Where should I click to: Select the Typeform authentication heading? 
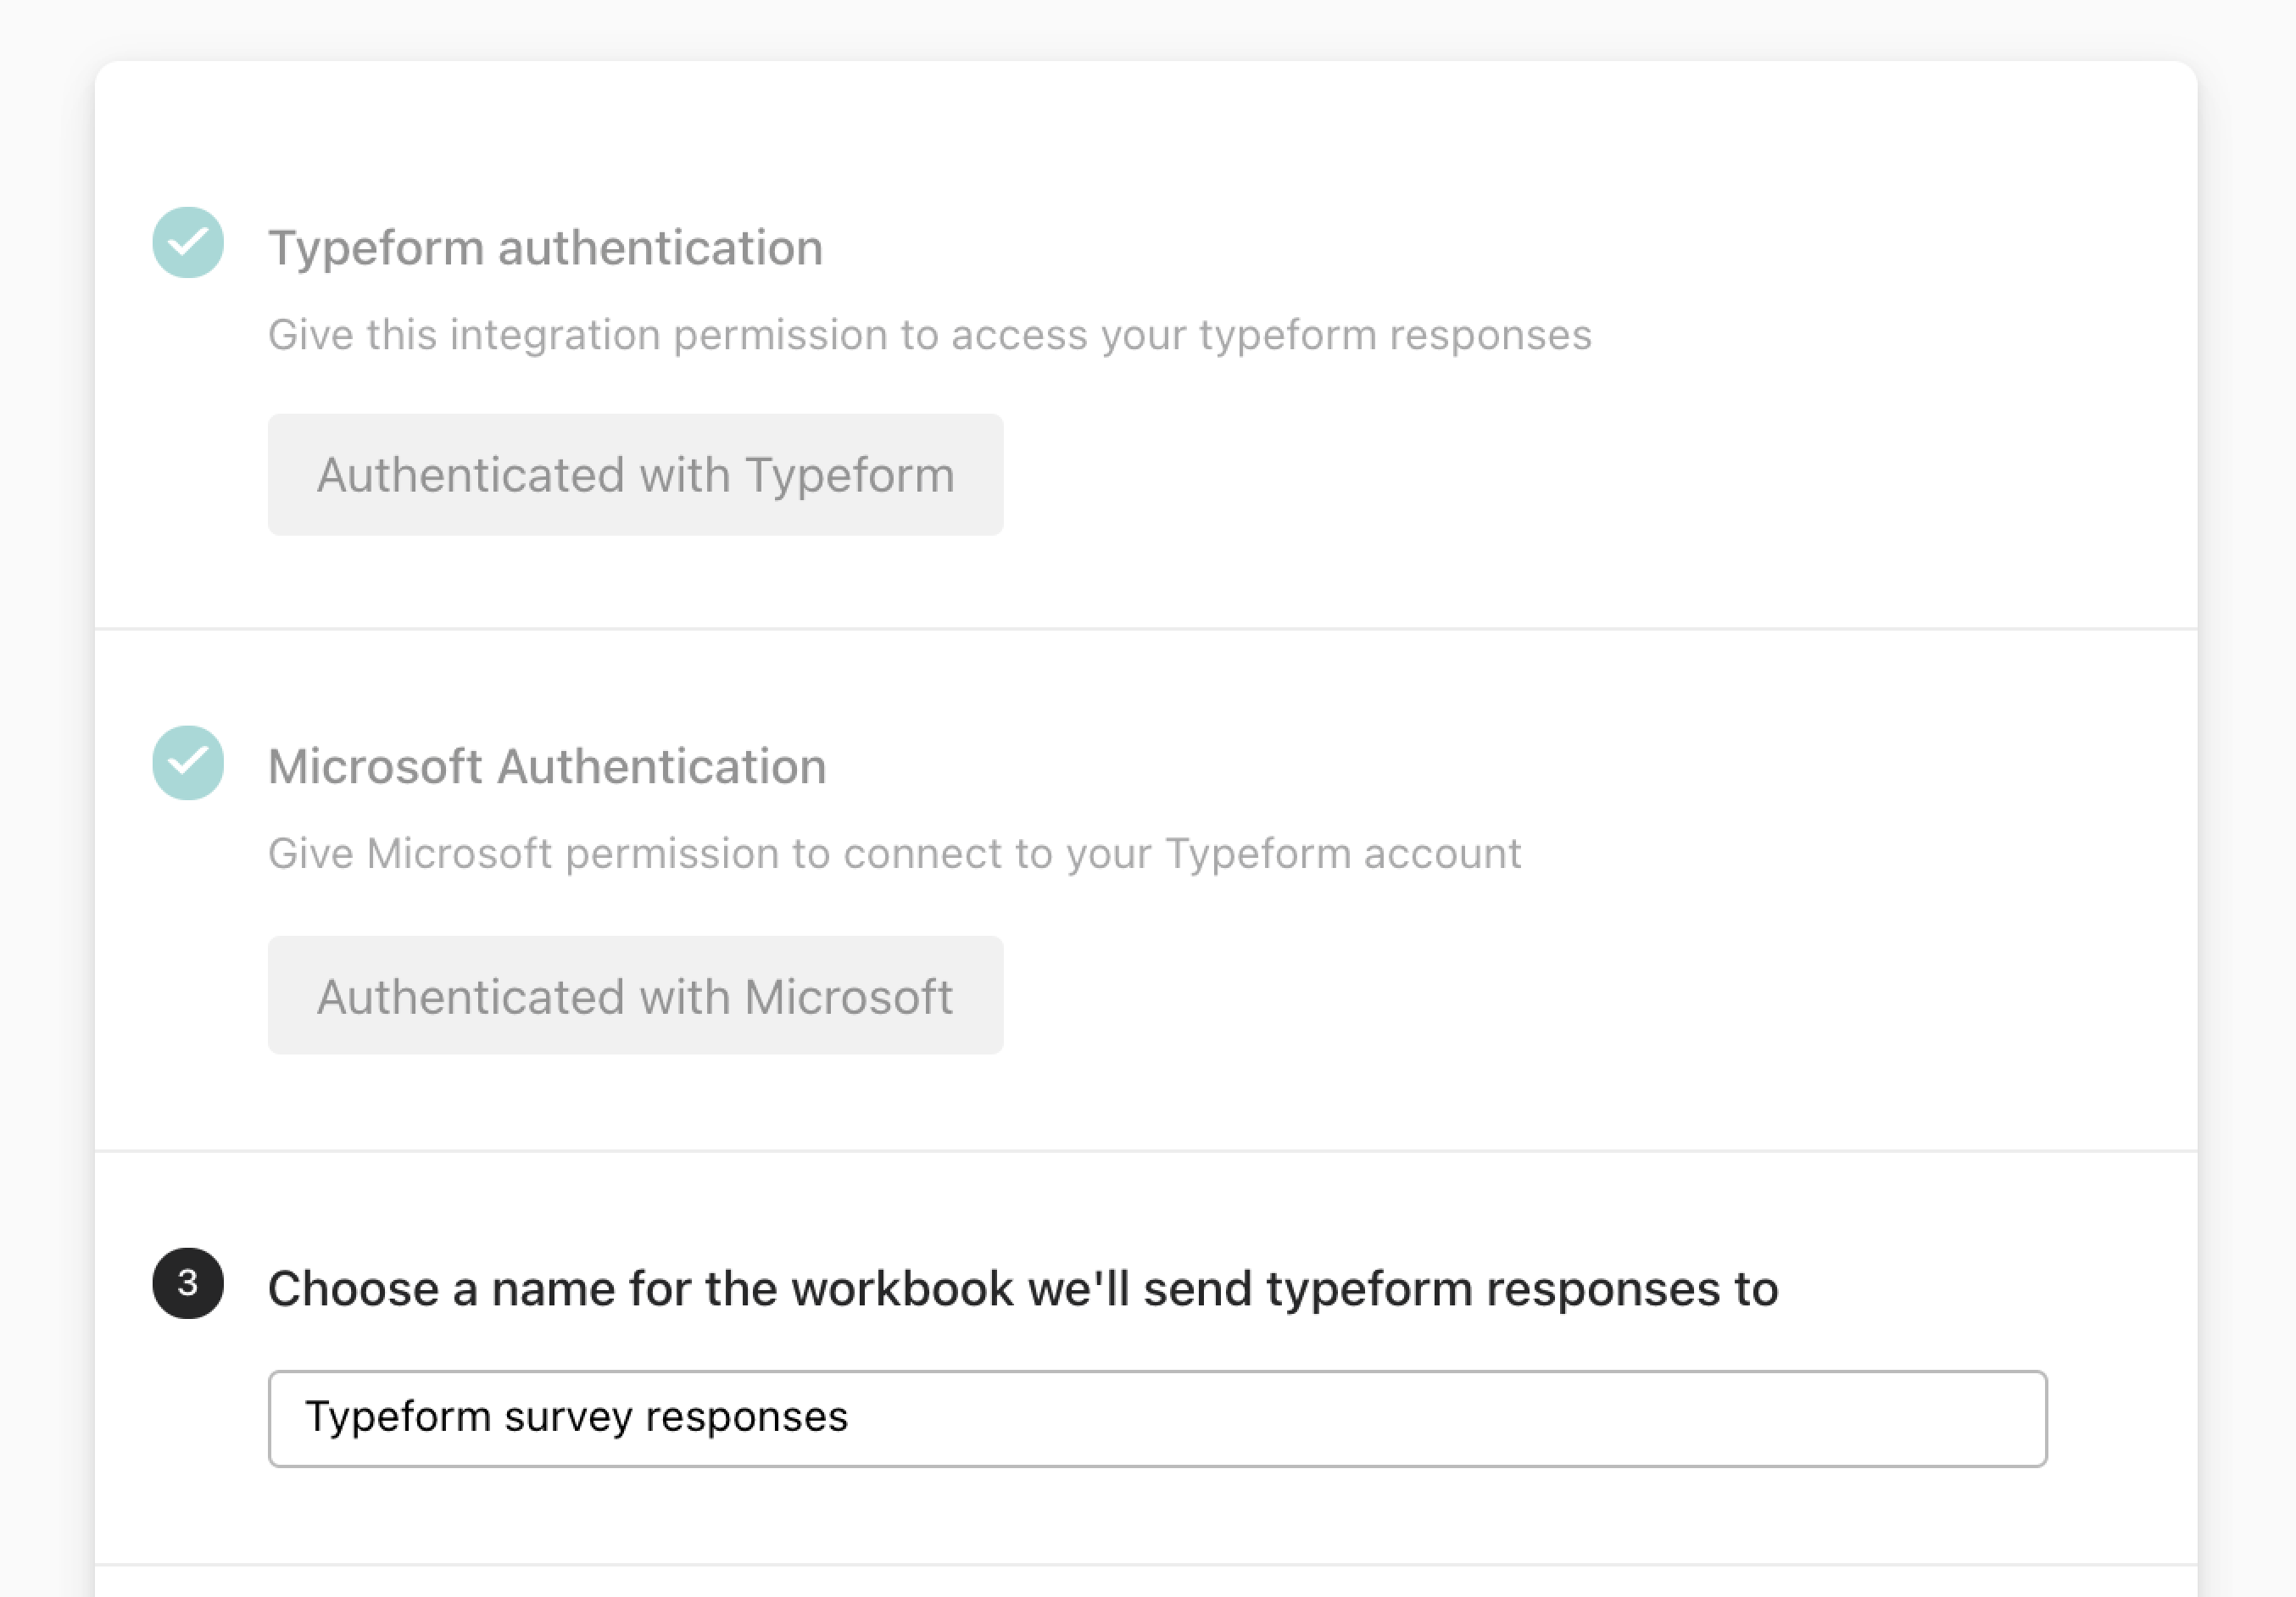tap(546, 248)
